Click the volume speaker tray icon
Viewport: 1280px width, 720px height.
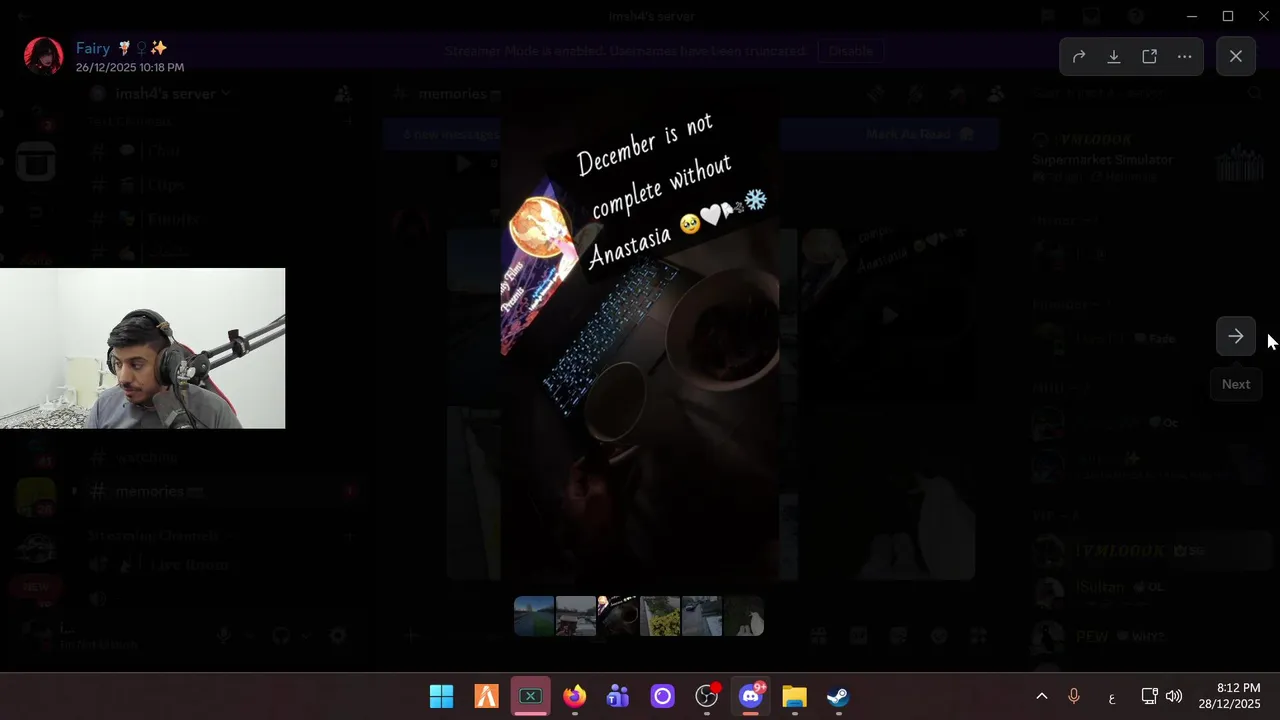coord(1174,697)
